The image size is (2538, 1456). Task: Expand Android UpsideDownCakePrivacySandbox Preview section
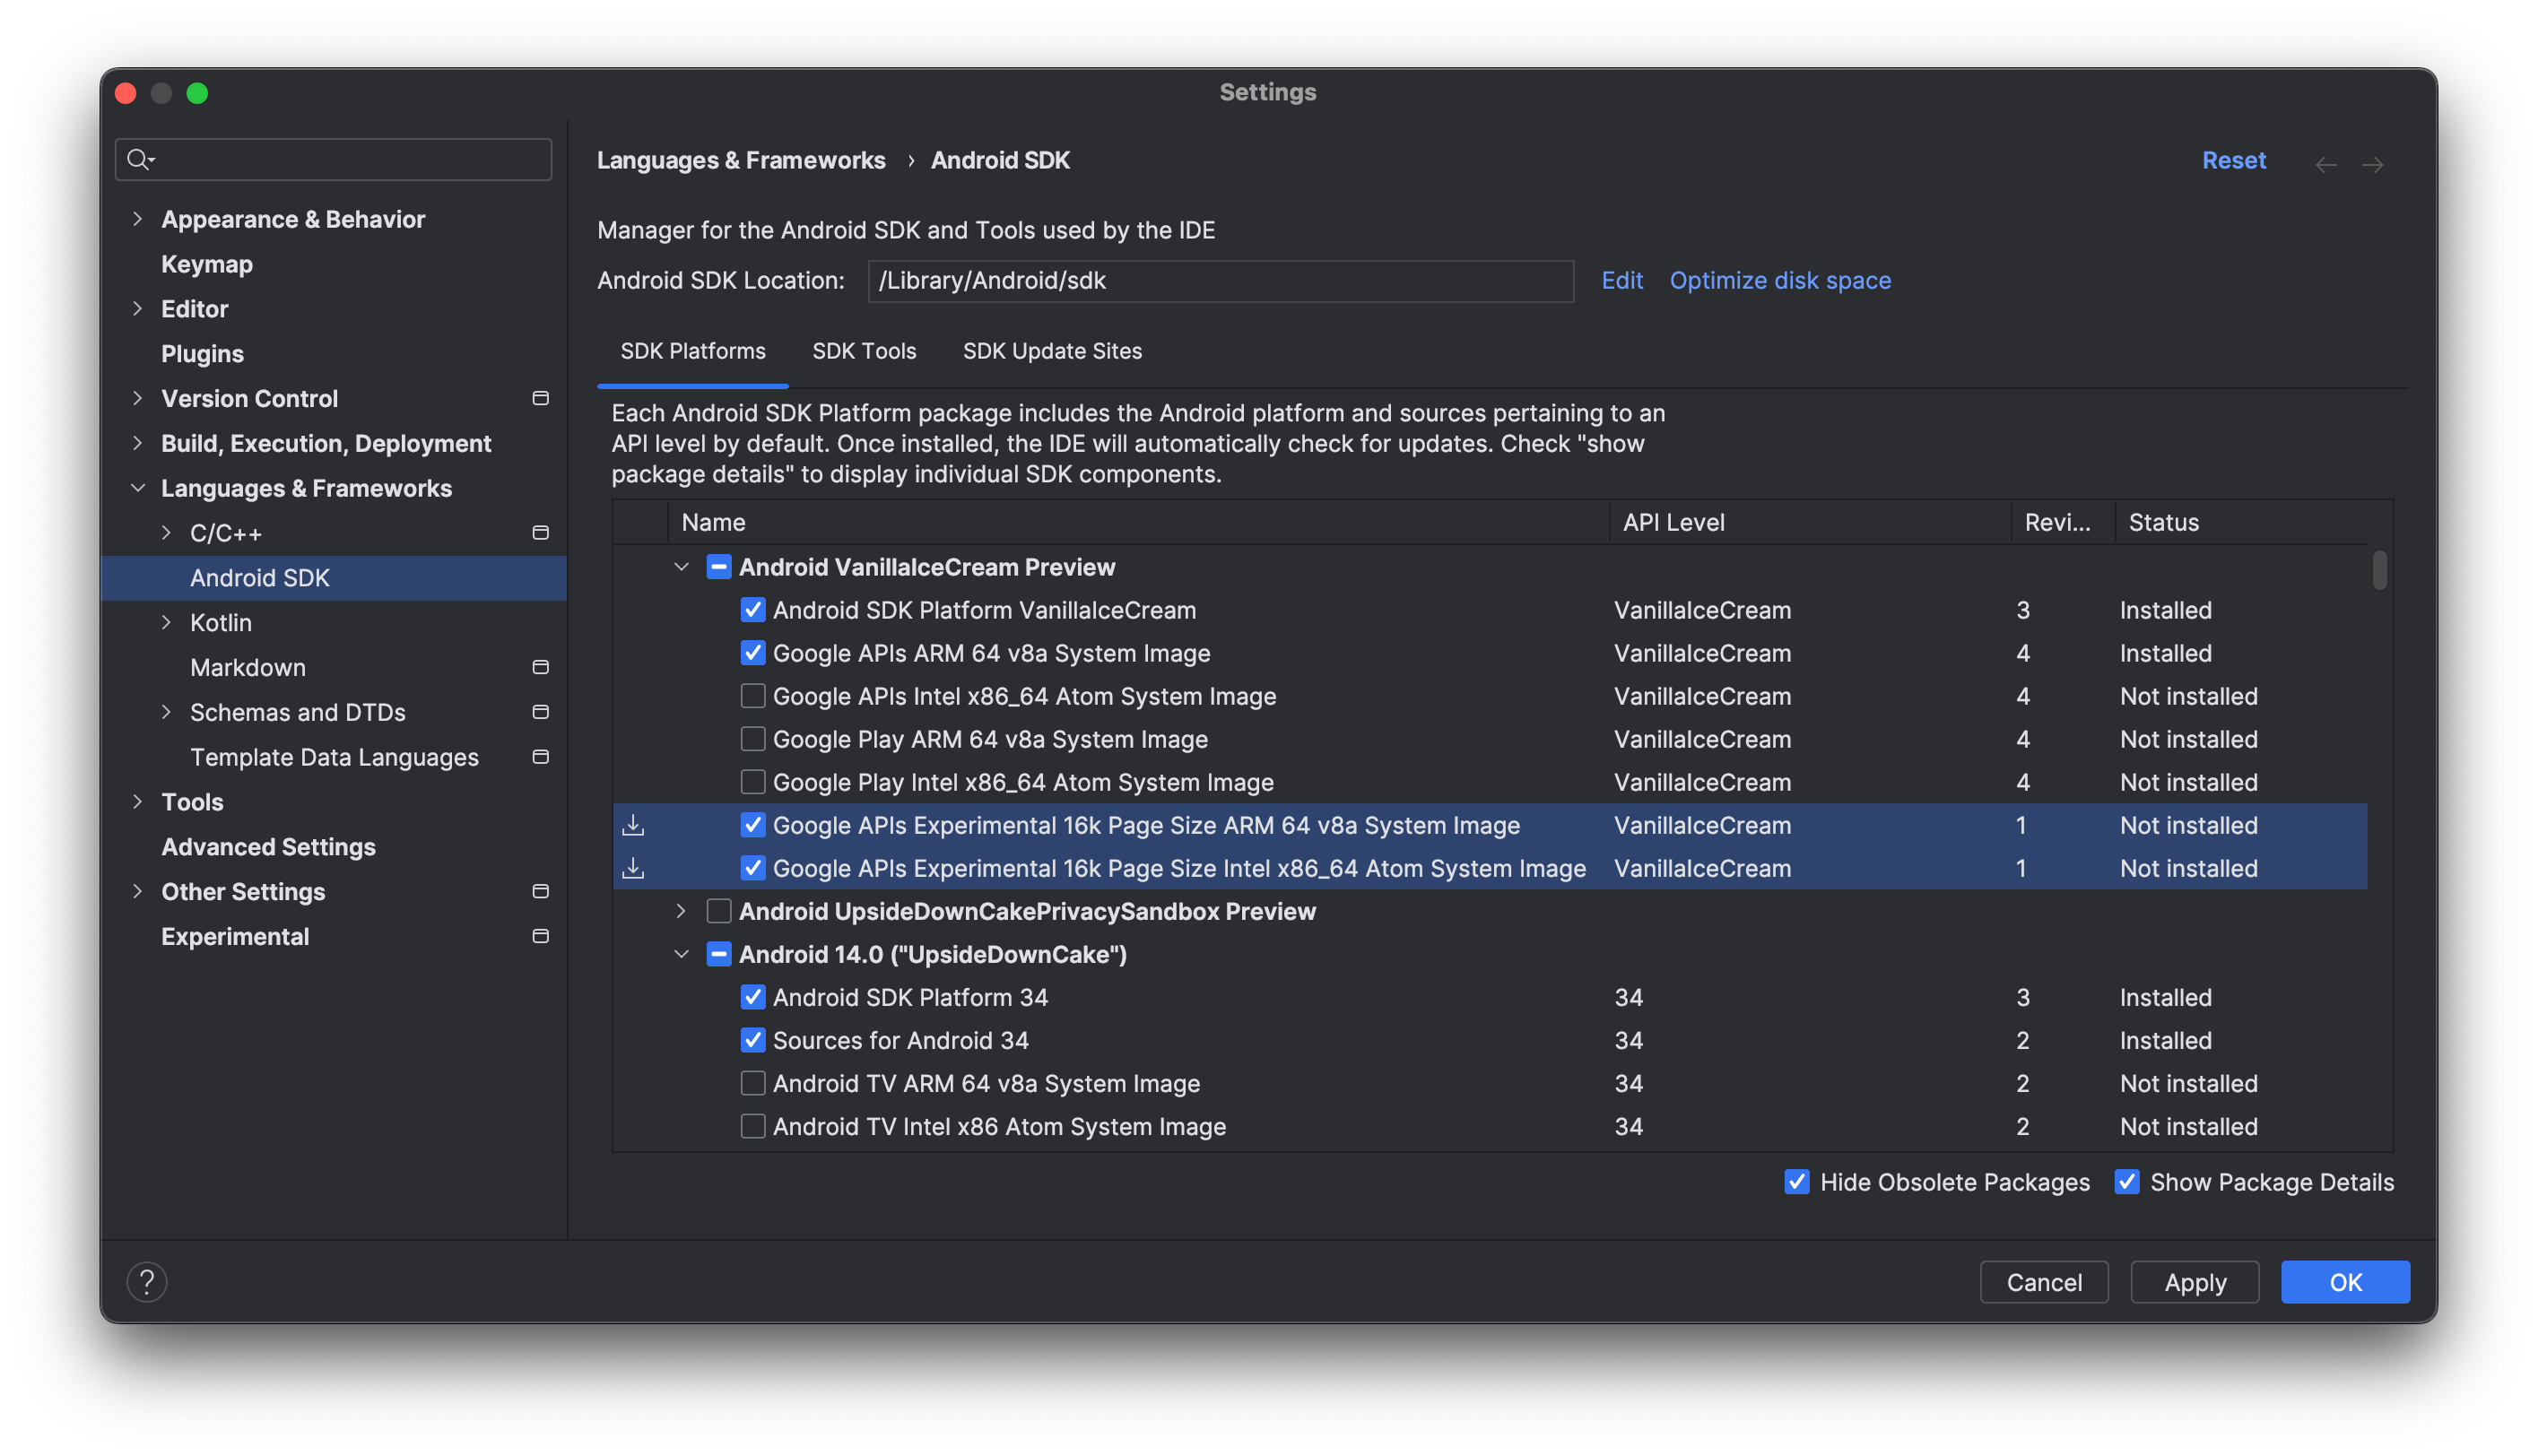[682, 911]
